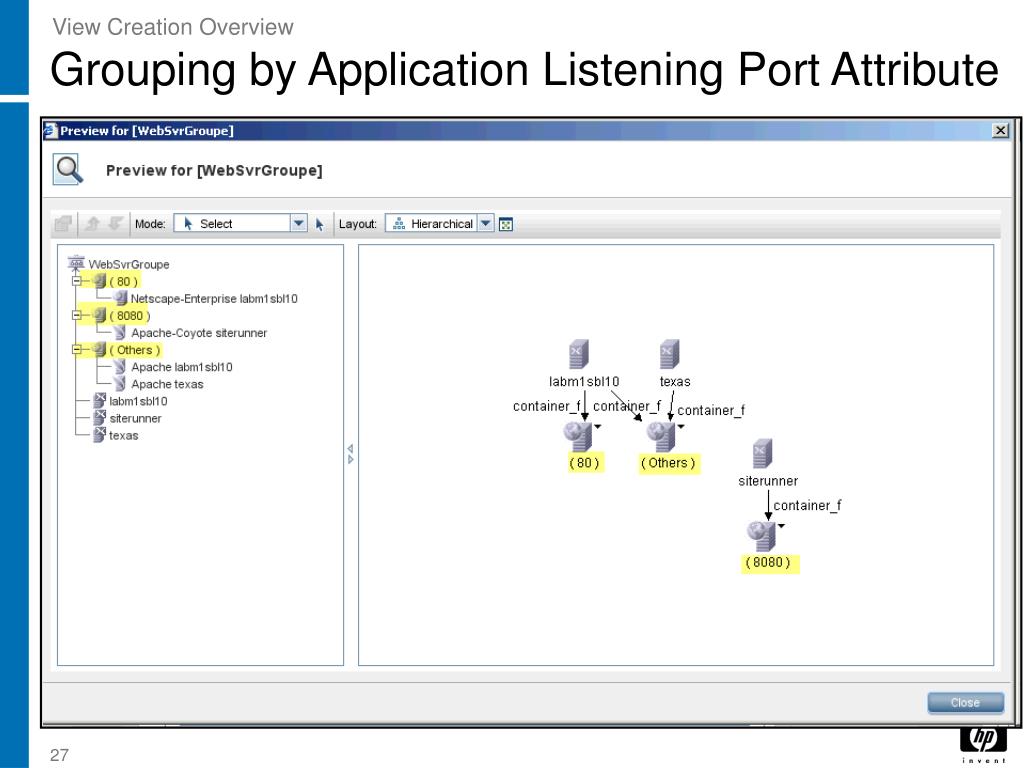Click labm1sbl10 server node in diagram

(579, 355)
